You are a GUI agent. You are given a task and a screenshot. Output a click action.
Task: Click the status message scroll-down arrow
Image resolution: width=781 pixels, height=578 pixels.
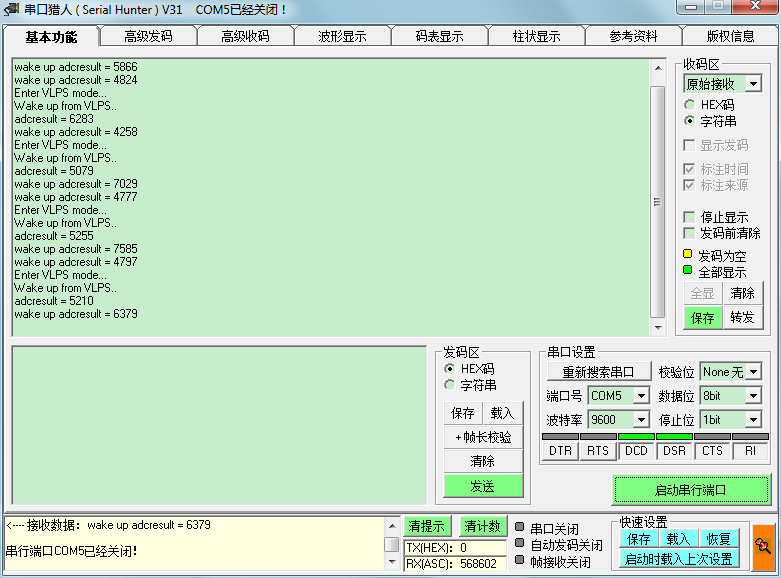392,562
